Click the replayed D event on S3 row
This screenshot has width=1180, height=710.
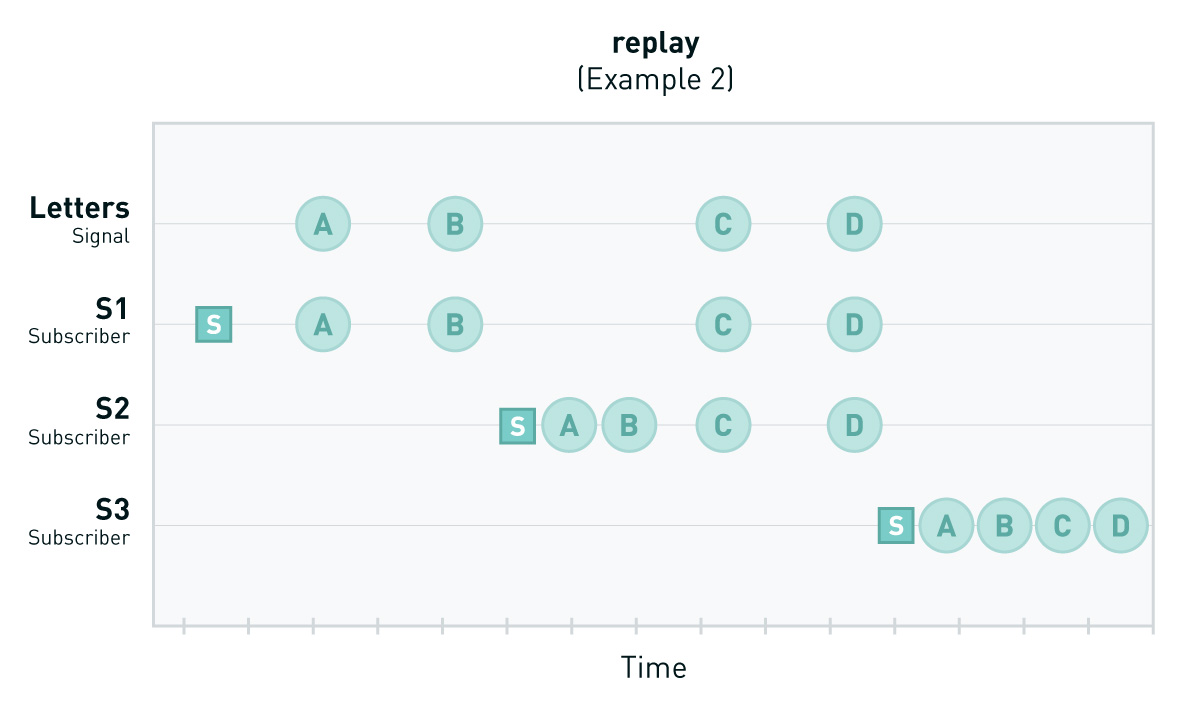[x=1121, y=526]
